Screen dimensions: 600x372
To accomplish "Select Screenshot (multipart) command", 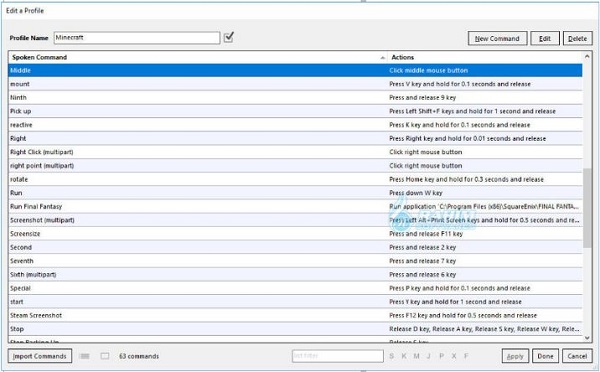I will coord(295,220).
